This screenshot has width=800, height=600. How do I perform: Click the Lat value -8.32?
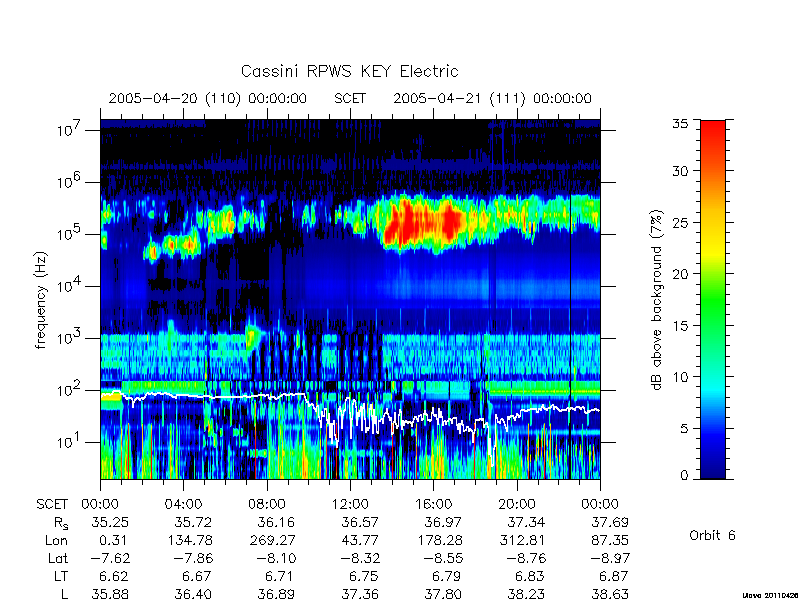coord(360,558)
